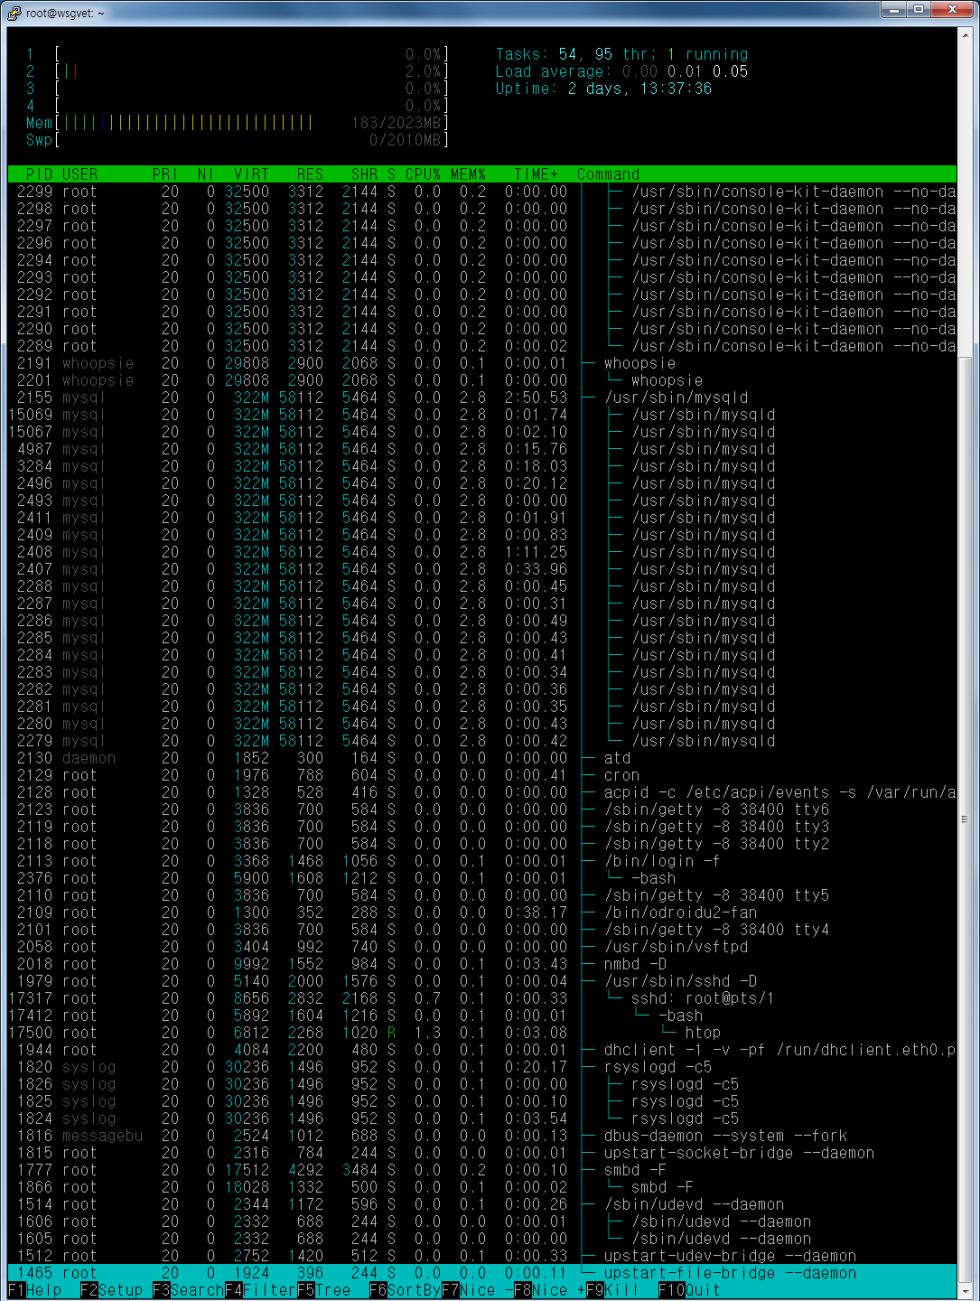Click F9 Kill in function bar
The width and height of the screenshot is (980, 1301).
(x=611, y=1290)
